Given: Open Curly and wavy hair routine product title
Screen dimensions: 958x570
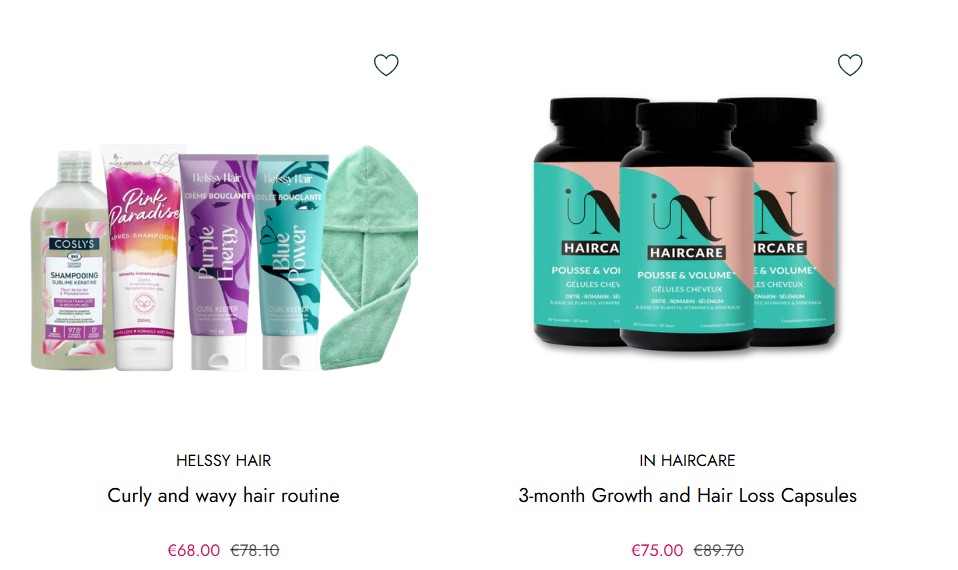Looking at the screenshot, I should 224,495.
